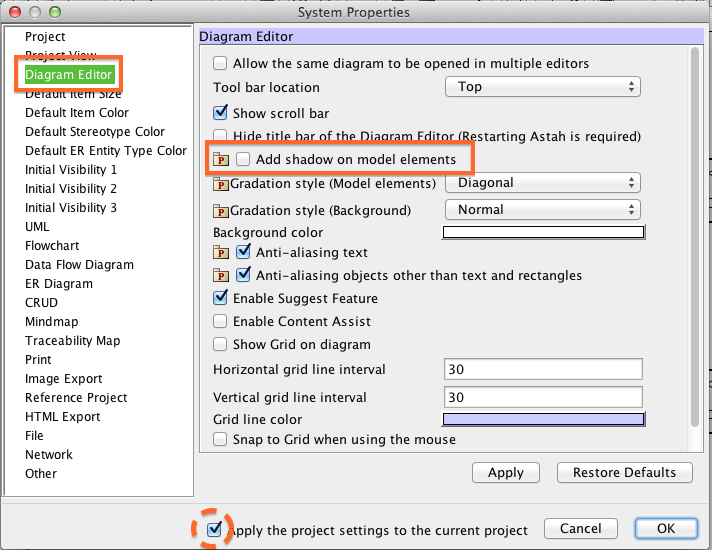The width and height of the screenshot is (712, 550).
Task: Confirm the dialog with OK
Action: click(x=667, y=529)
